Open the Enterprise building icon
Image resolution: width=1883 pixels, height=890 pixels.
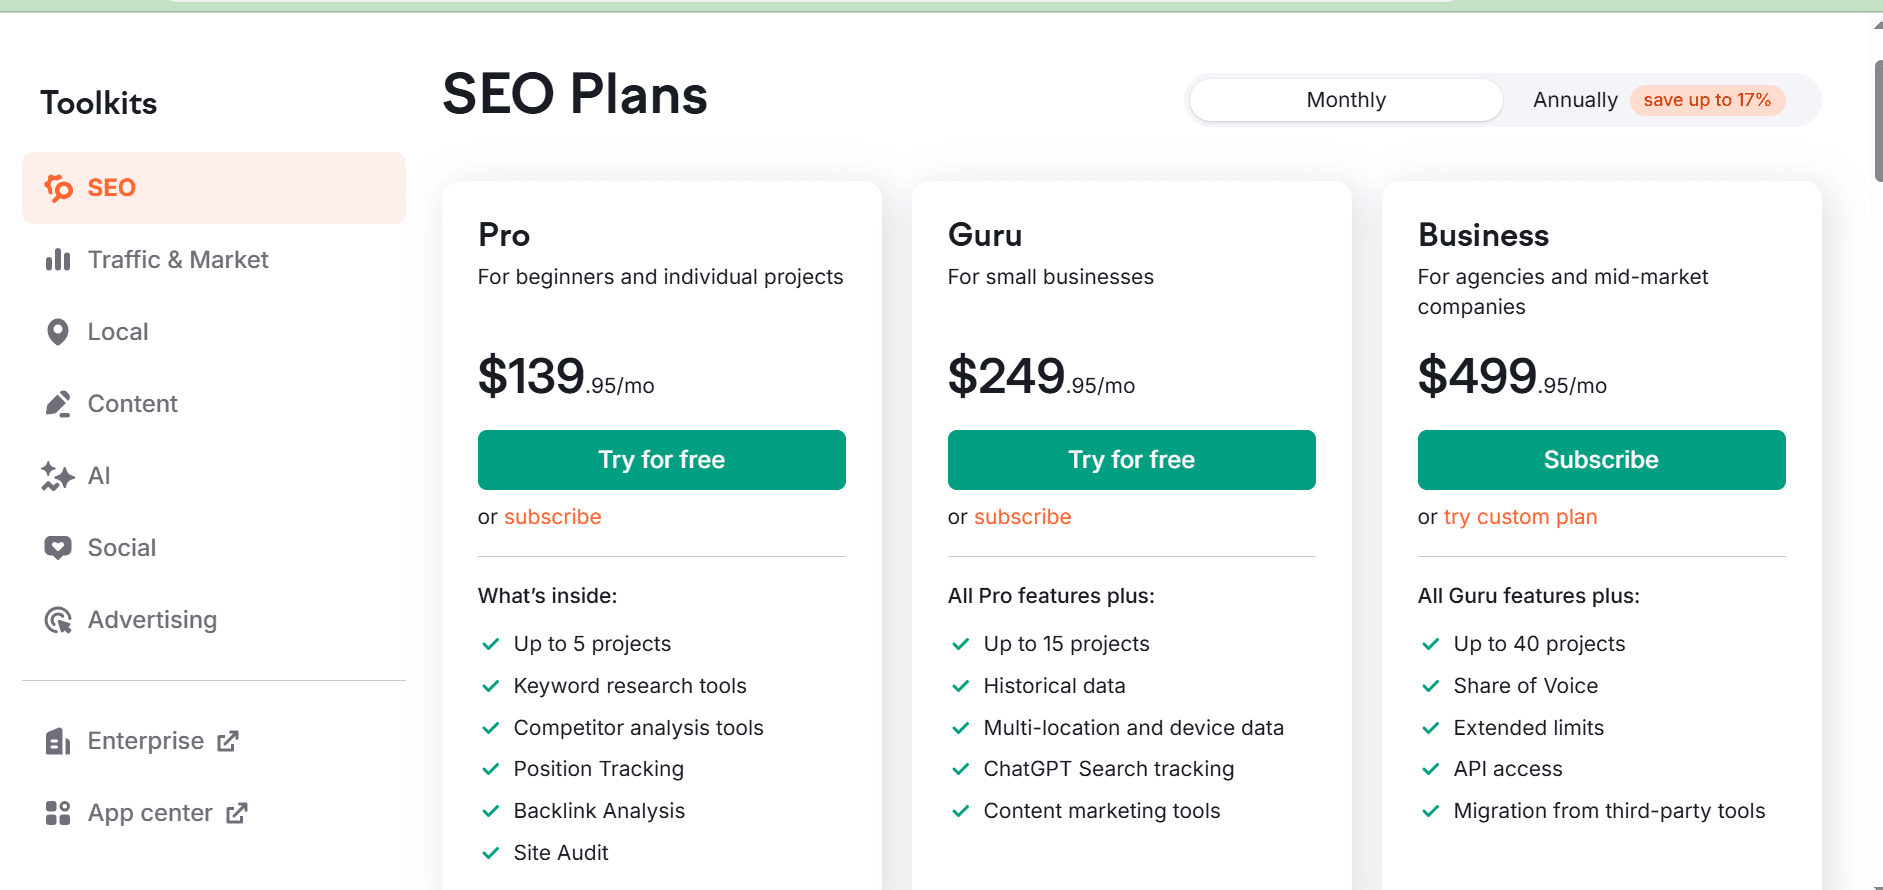58,741
